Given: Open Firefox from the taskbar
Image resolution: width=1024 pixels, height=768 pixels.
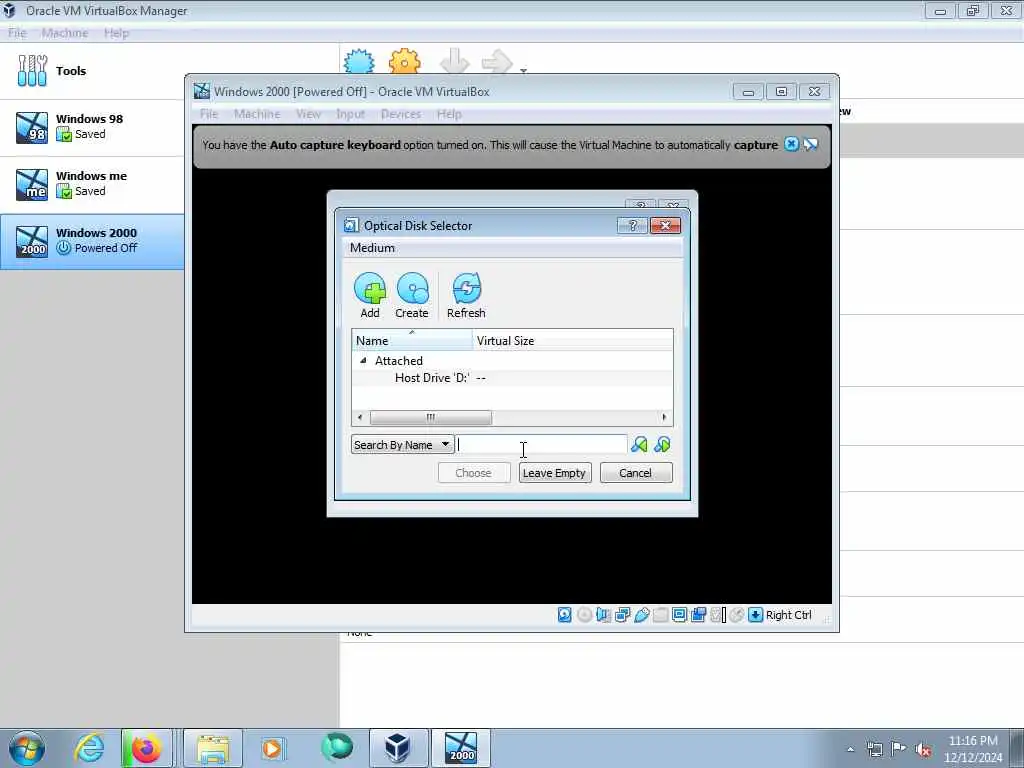Looking at the screenshot, I should (146, 748).
